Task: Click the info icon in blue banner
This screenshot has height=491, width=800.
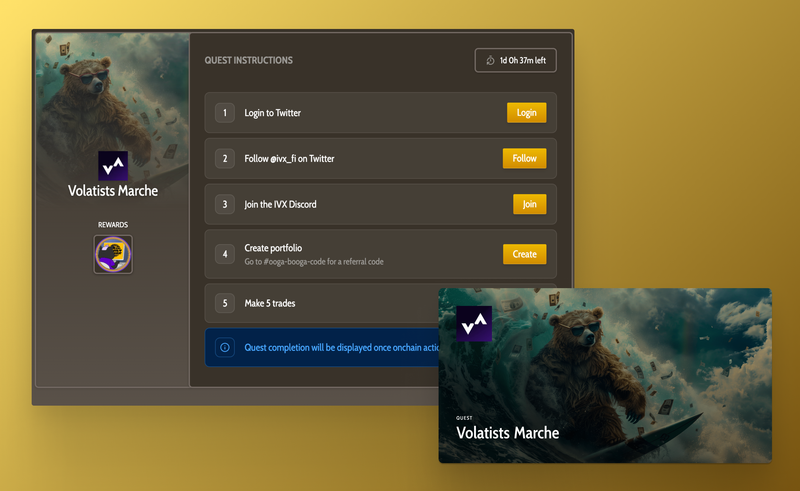Action: pos(225,348)
